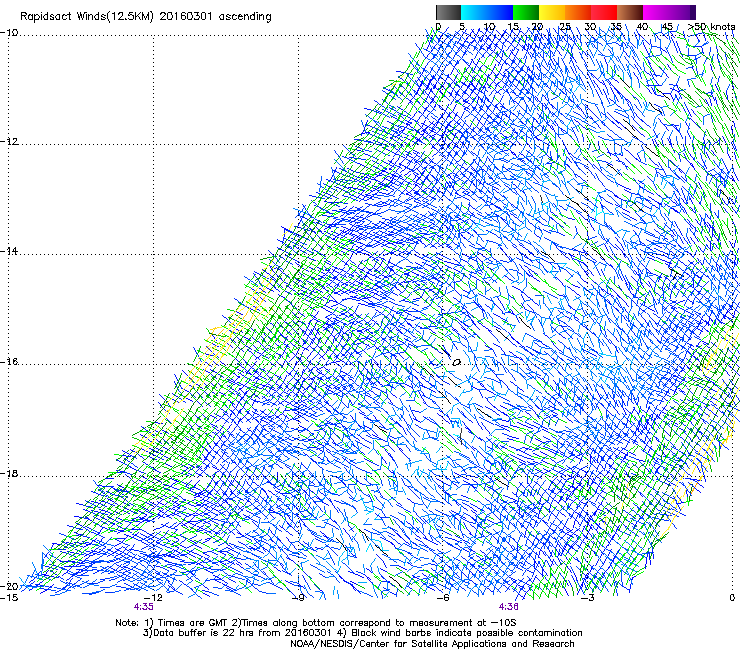The width and height of the screenshot is (740, 650).
Task: Click the latitude label '-14'
Action: [10, 251]
